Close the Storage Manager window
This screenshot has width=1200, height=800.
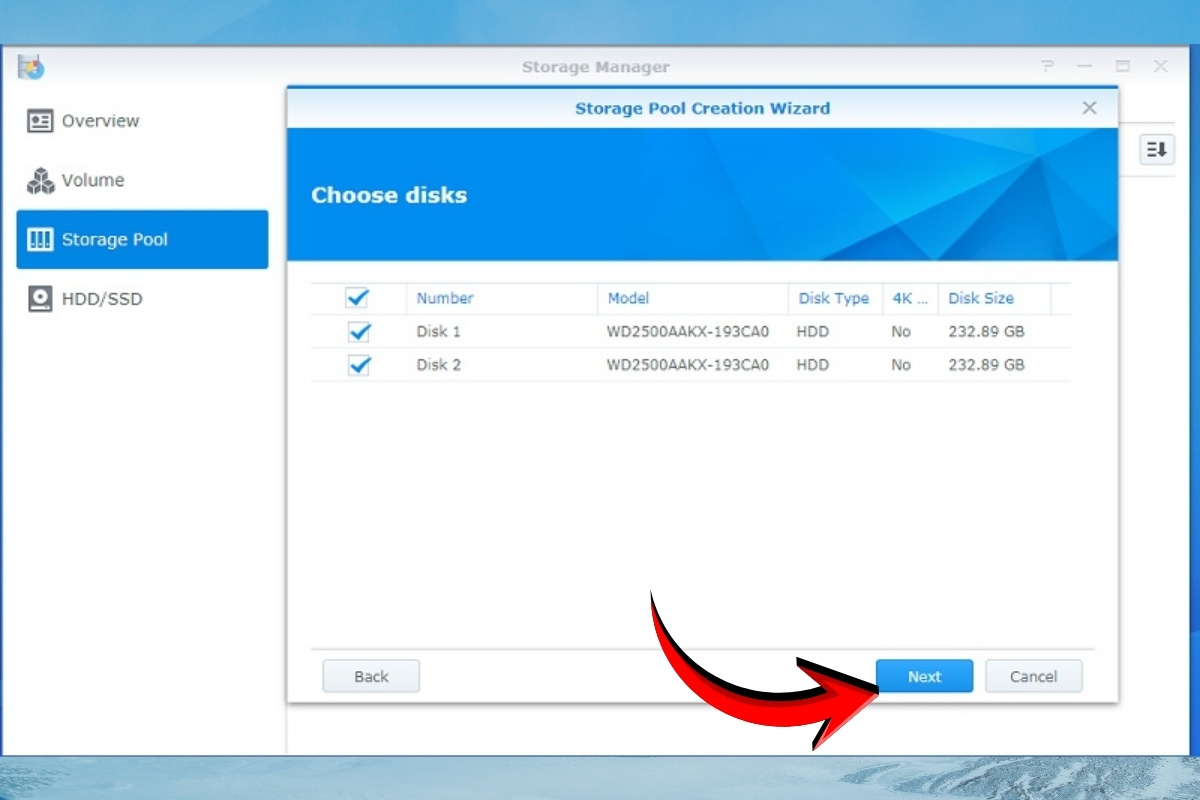1161,67
